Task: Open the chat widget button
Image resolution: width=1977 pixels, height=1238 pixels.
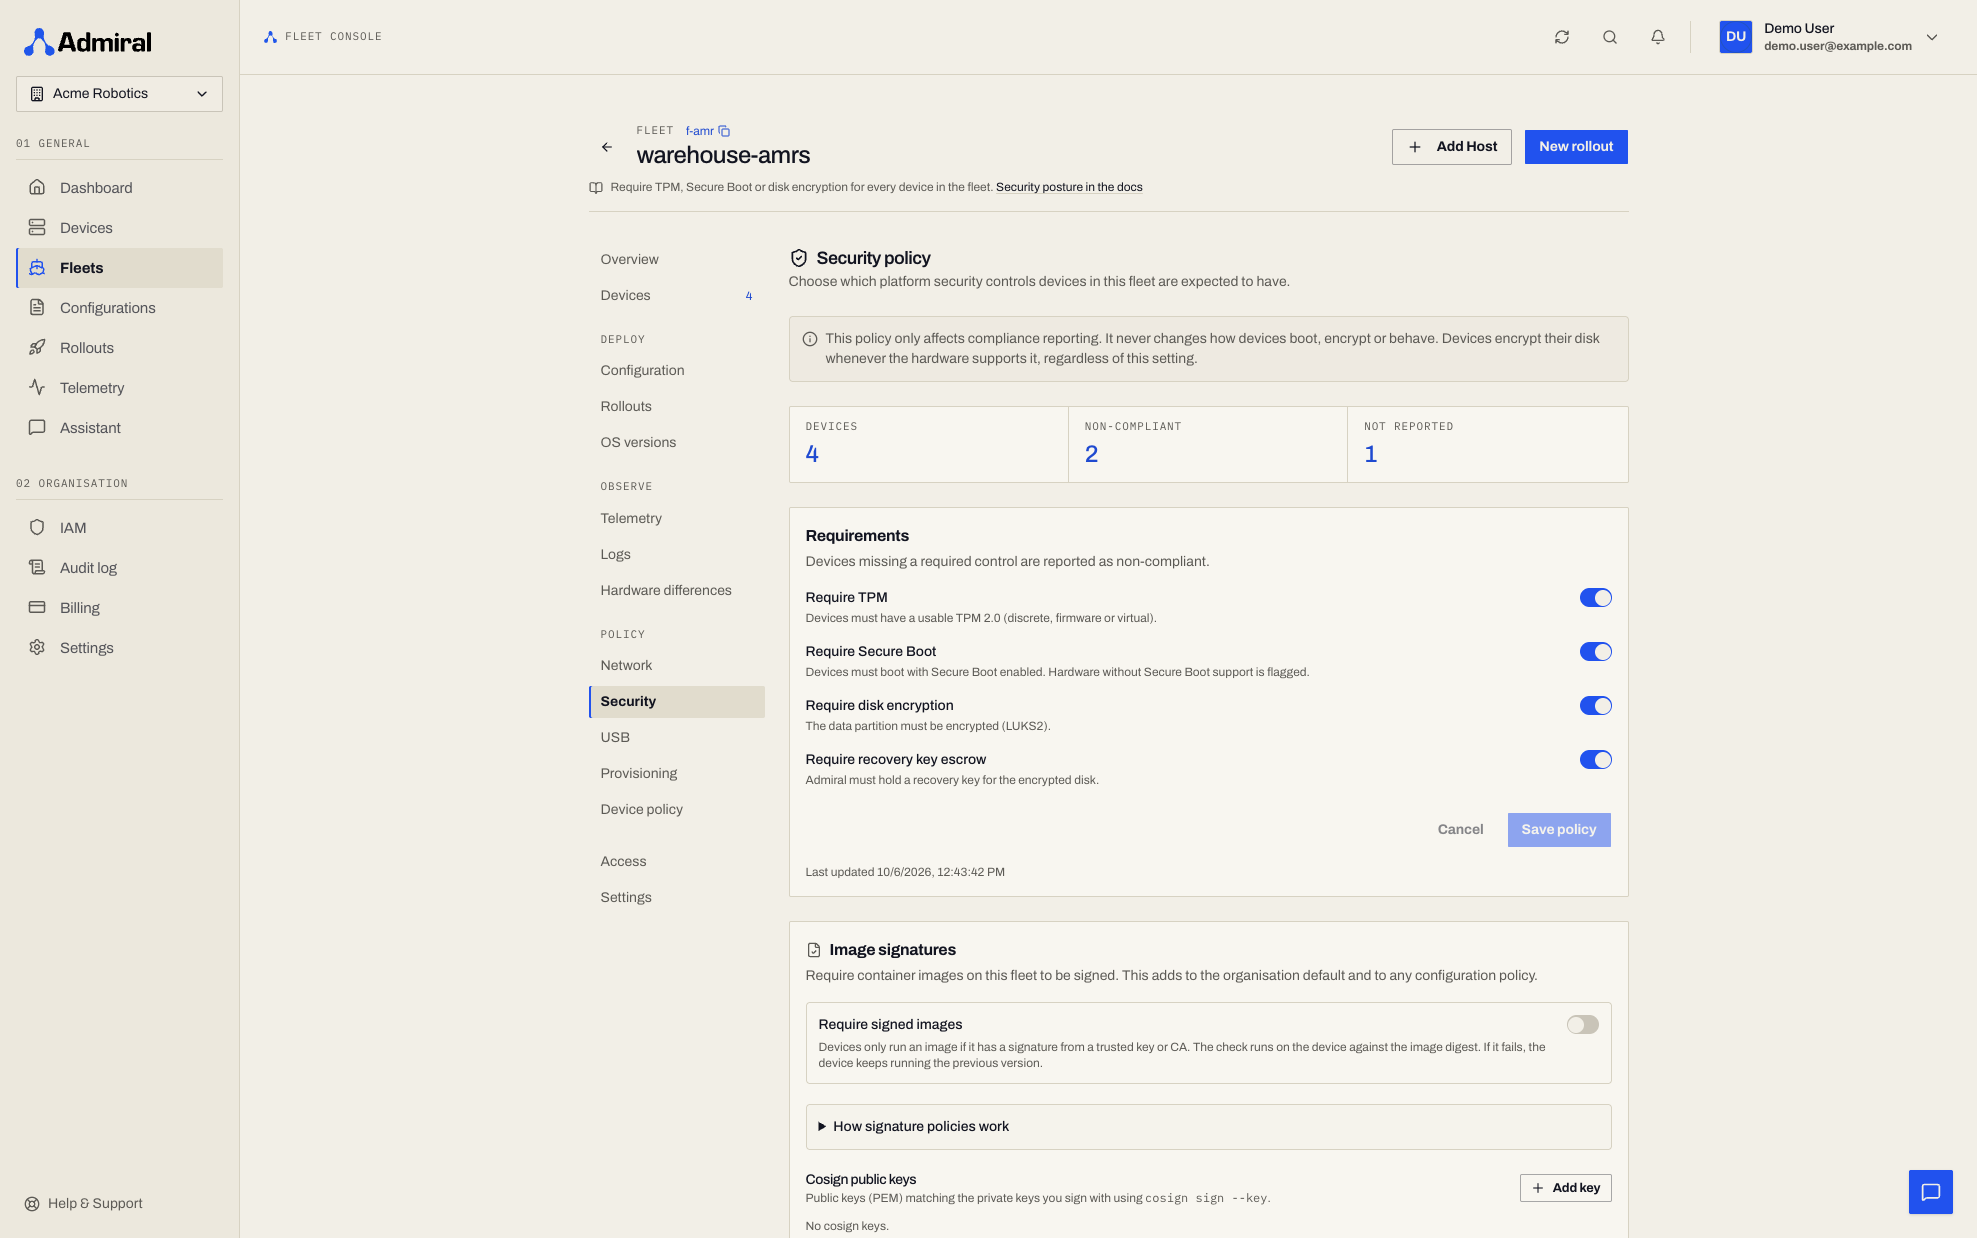Action: pos(1930,1192)
